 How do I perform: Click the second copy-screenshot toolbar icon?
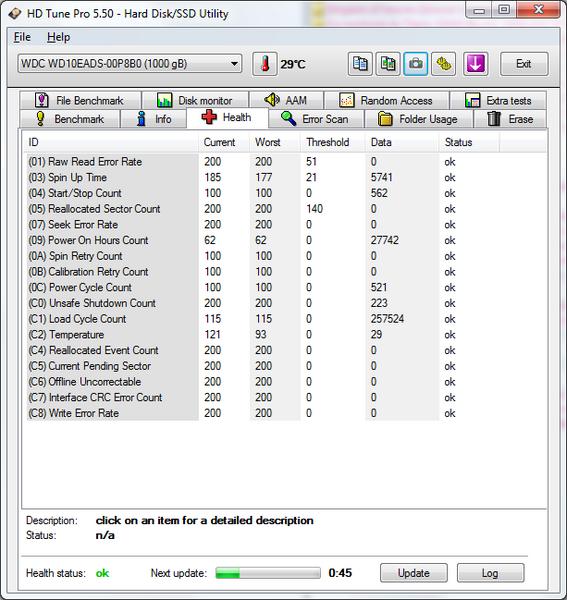coord(388,64)
